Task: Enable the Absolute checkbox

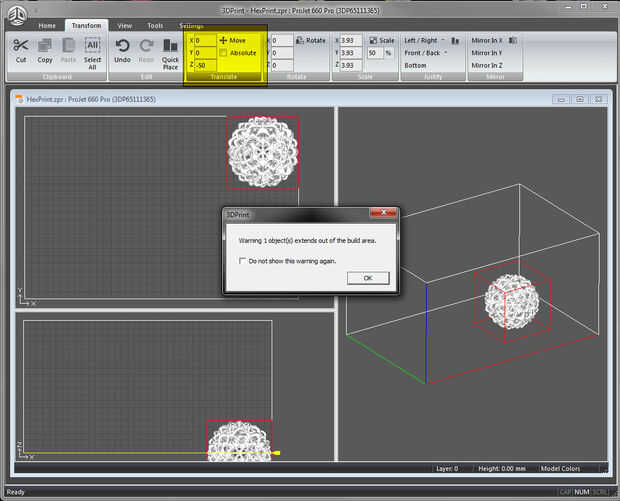Action: pyautogui.click(x=223, y=53)
